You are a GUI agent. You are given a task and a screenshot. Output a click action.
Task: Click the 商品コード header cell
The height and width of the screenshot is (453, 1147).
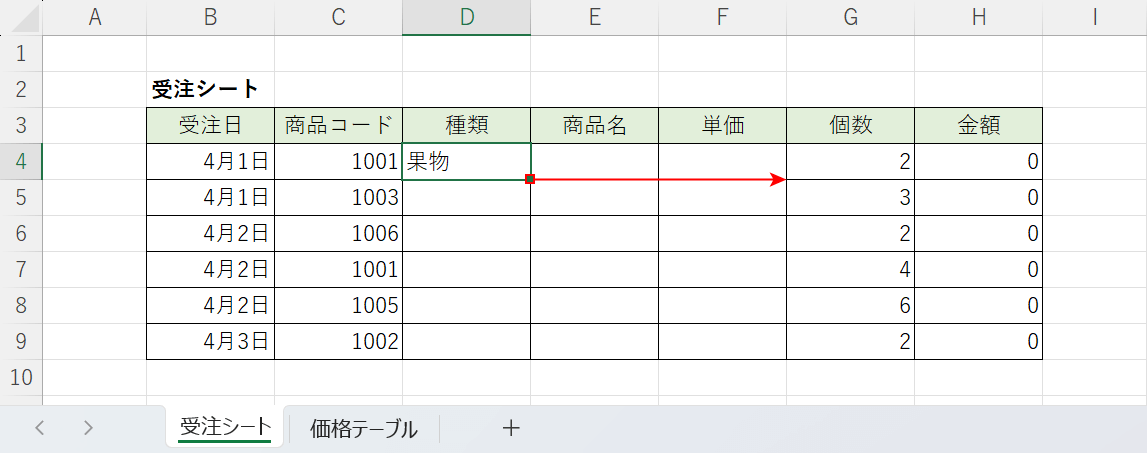[338, 126]
